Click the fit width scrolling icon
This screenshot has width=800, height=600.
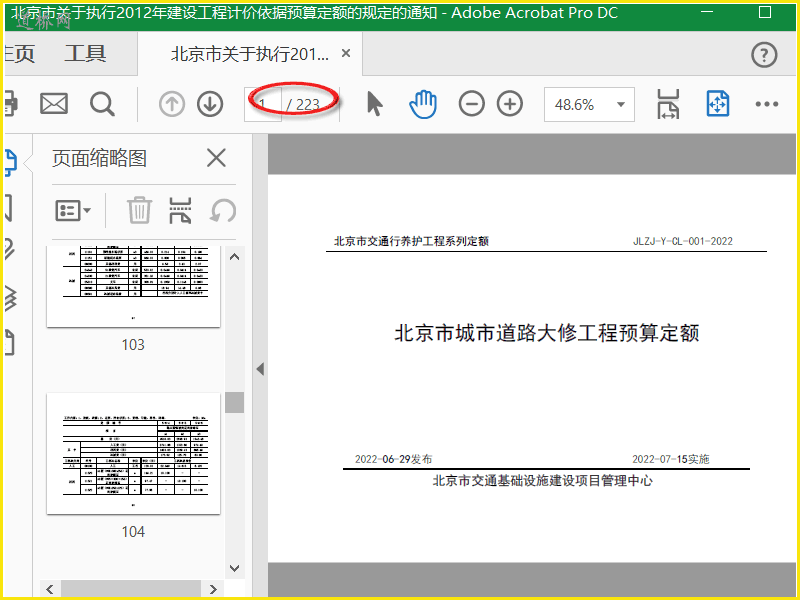pos(668,104)
